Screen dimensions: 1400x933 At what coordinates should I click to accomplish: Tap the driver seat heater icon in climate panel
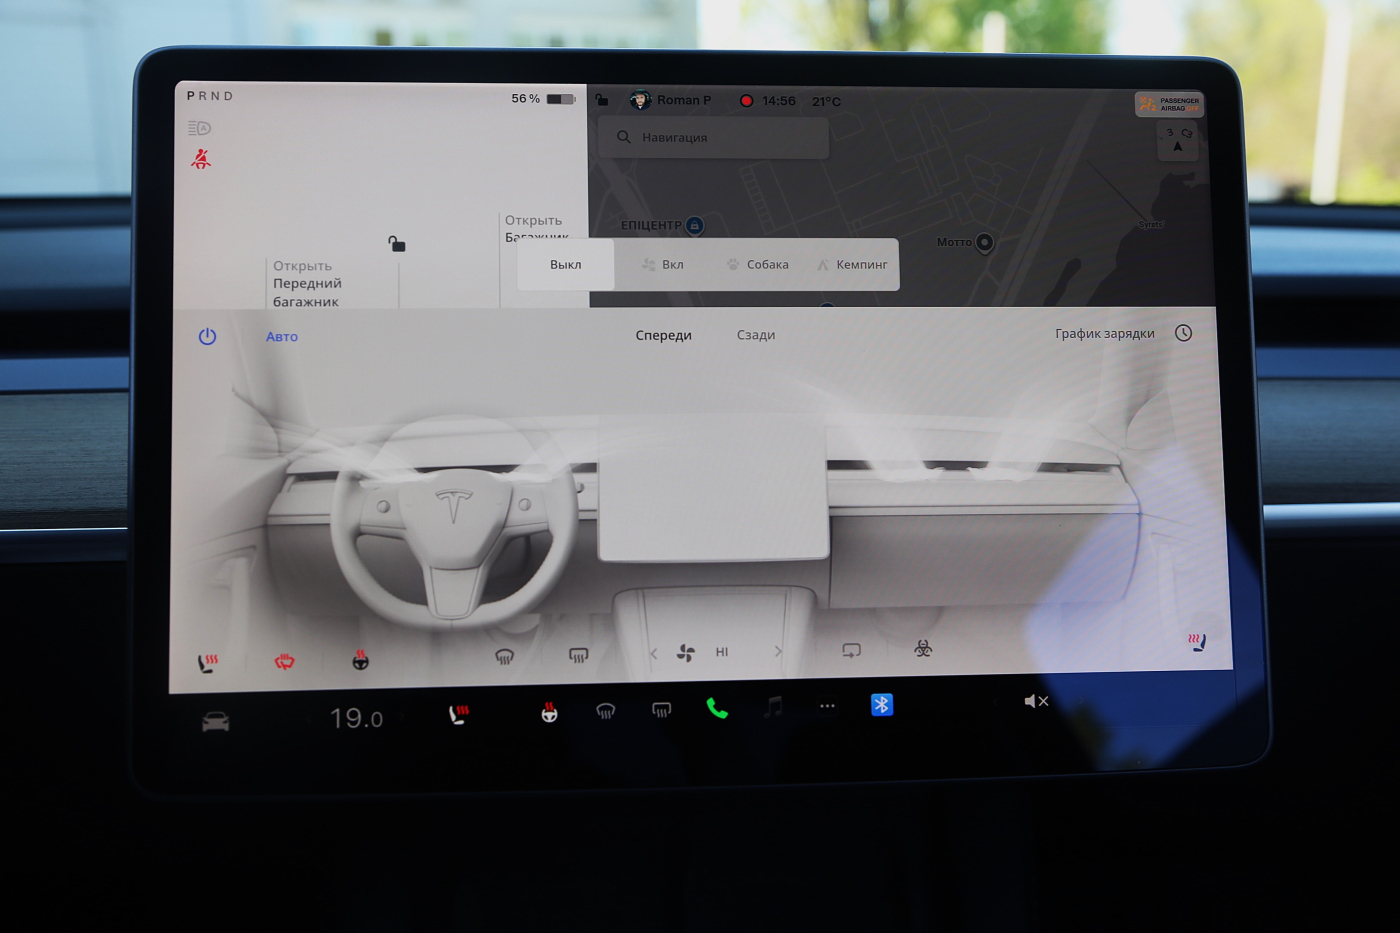[208, 663]
